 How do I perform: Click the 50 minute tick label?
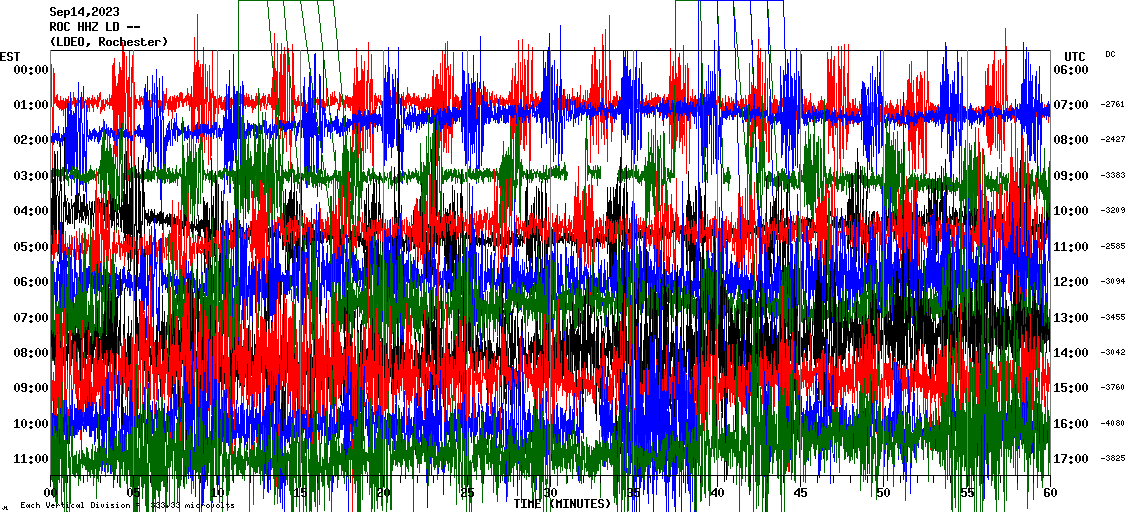(882, 493)
